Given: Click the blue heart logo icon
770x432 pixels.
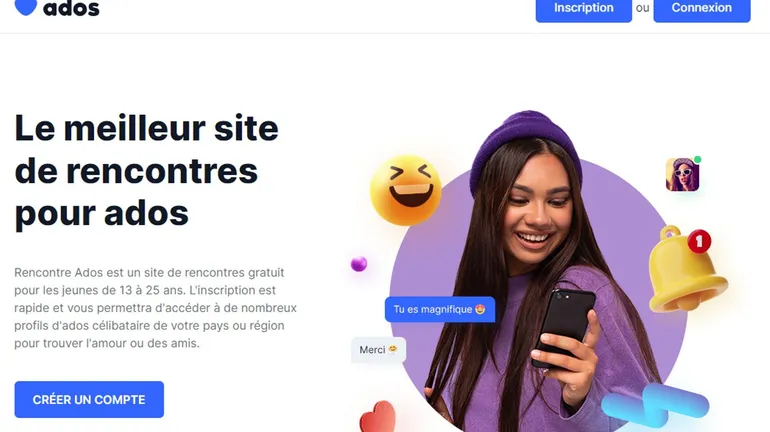Looking at the screenshot, I should click(26, 7).
